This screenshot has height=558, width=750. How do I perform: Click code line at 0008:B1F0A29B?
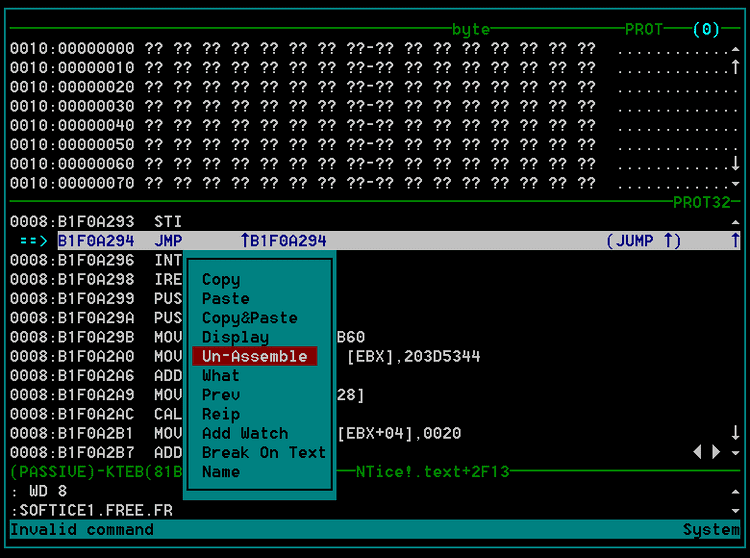(96, 337)
